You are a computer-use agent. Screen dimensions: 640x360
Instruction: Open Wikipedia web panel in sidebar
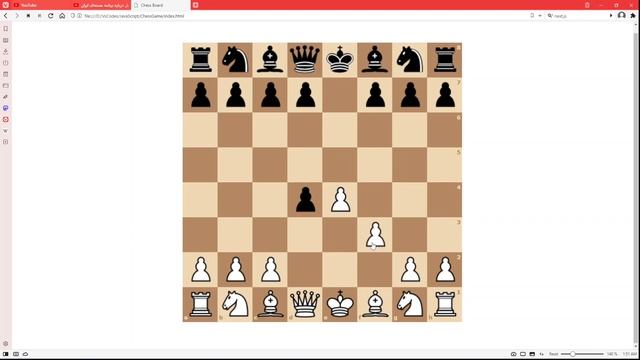[x=6, y=131]
